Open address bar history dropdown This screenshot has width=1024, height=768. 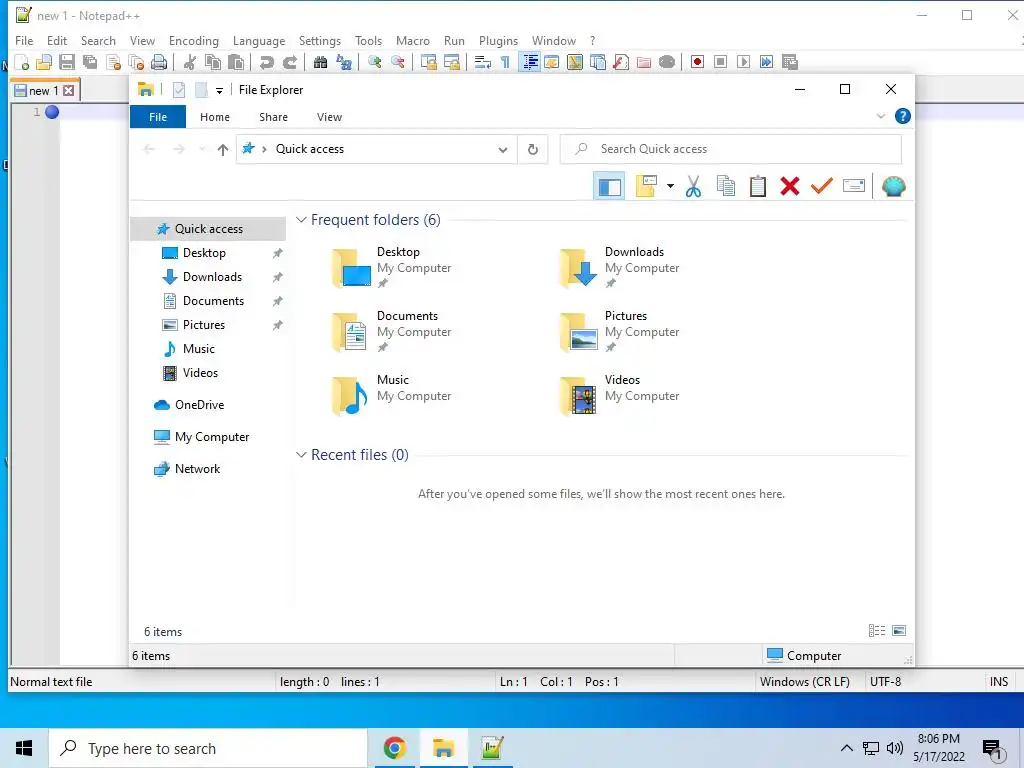tap(503, 150)
